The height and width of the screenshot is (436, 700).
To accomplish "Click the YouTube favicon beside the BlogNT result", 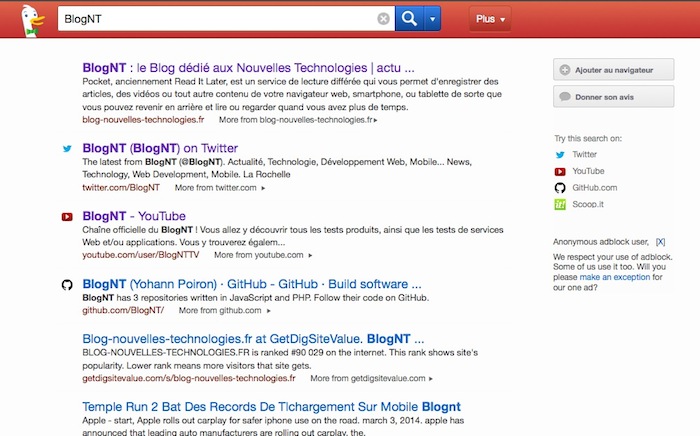I will (x=67, y=216).
